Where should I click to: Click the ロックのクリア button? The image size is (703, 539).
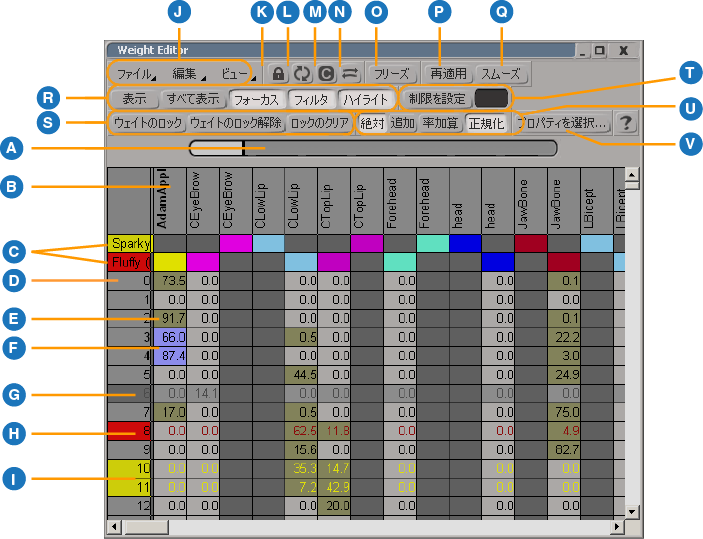[x=319, y=123]
